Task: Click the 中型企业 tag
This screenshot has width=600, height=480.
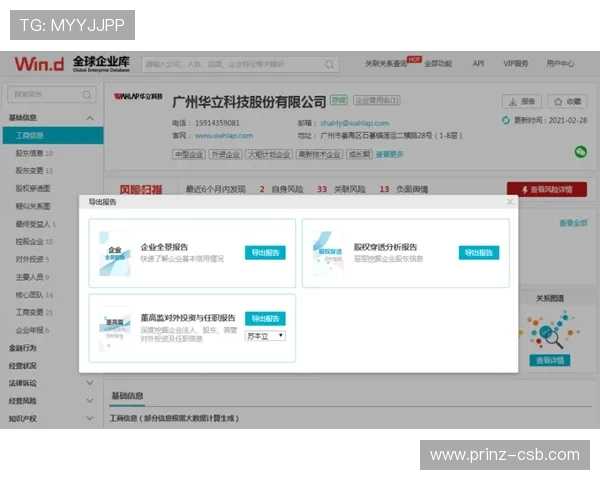Action: click(189, 154)
